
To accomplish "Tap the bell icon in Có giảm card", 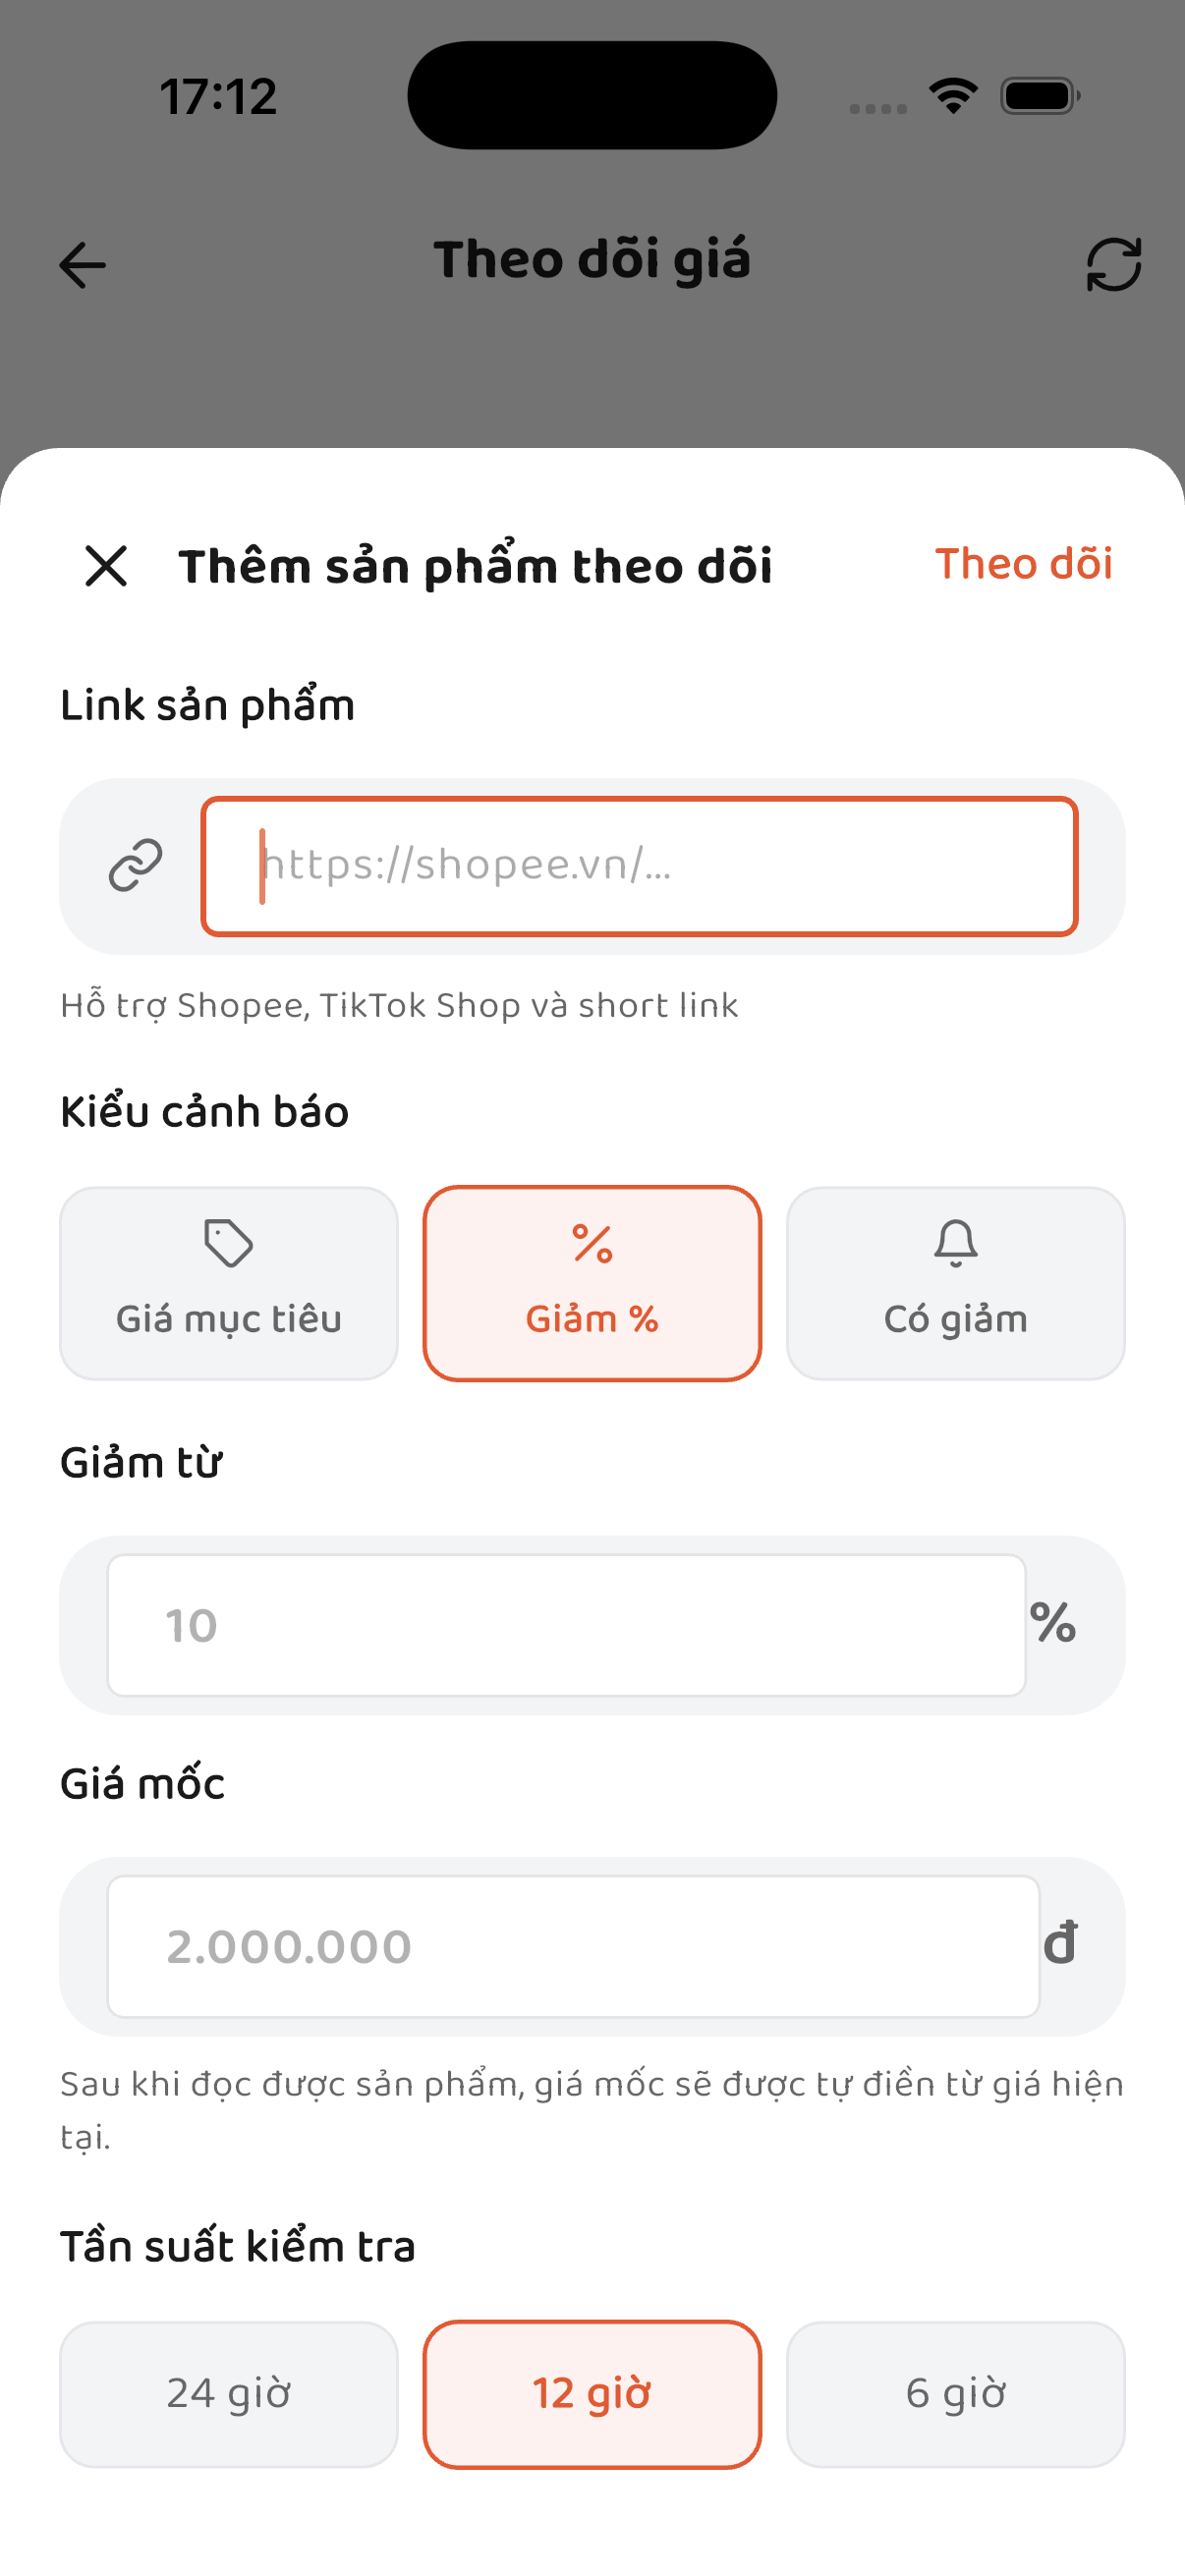I will point(955,1243).
